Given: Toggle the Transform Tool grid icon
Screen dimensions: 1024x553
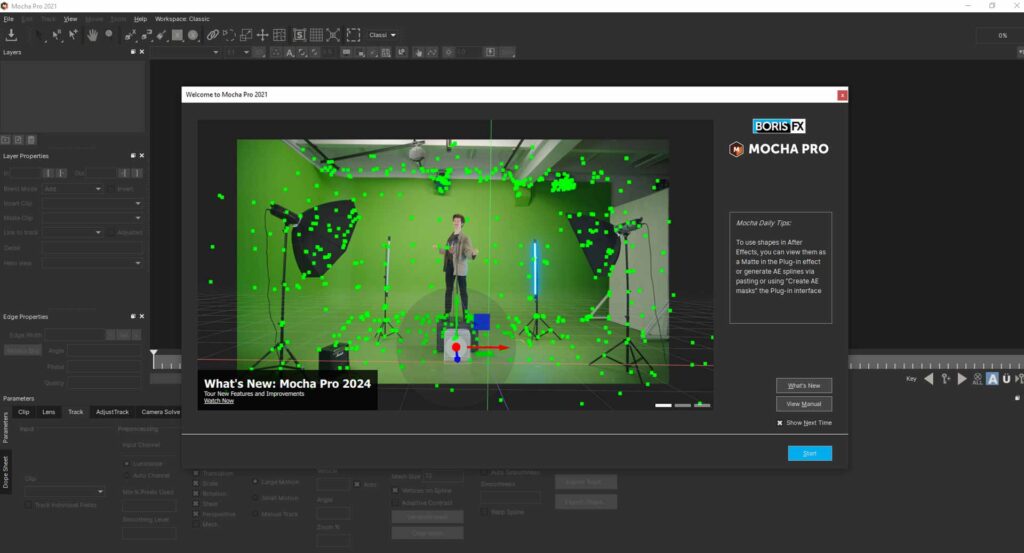Looking at the screenshot, I should click(280, 35).
